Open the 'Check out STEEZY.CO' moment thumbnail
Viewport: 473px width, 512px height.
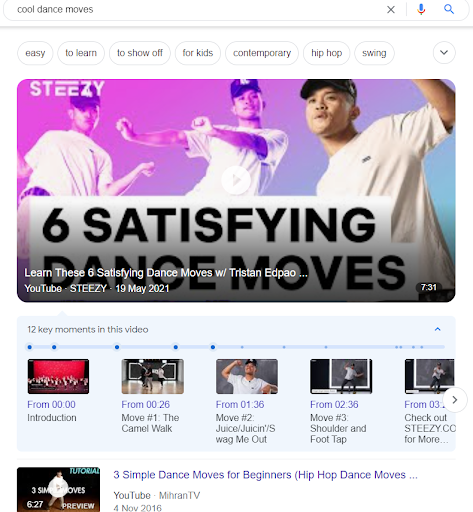click(x=429, y=376)
